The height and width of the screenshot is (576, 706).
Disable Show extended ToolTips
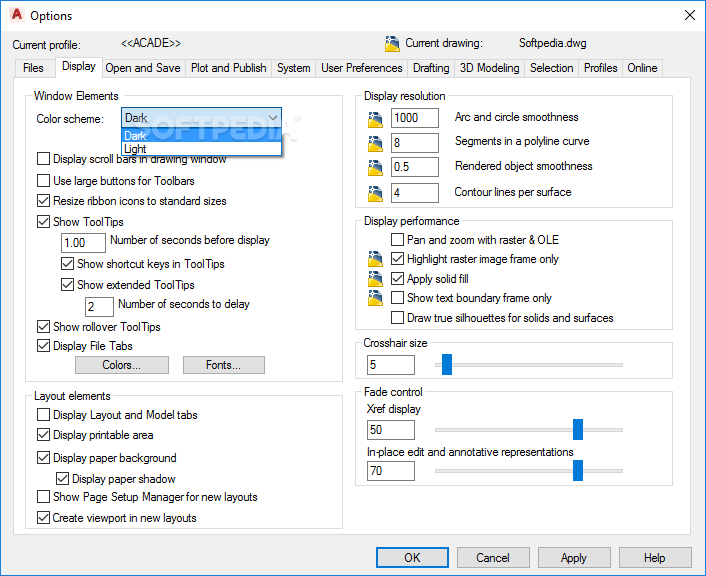pyautogui.click(x=67, y=285)
